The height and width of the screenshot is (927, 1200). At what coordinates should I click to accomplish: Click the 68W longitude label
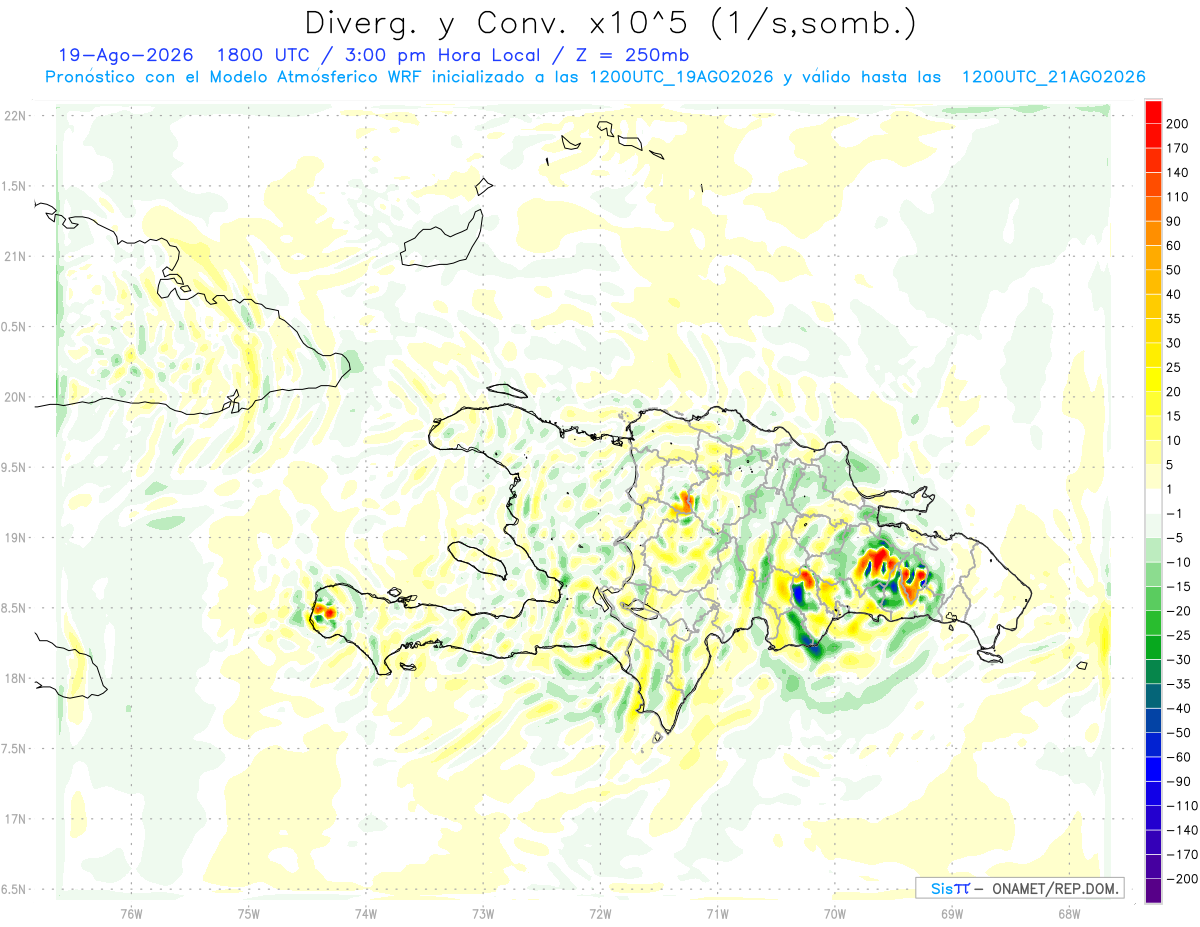[1068, 913]
